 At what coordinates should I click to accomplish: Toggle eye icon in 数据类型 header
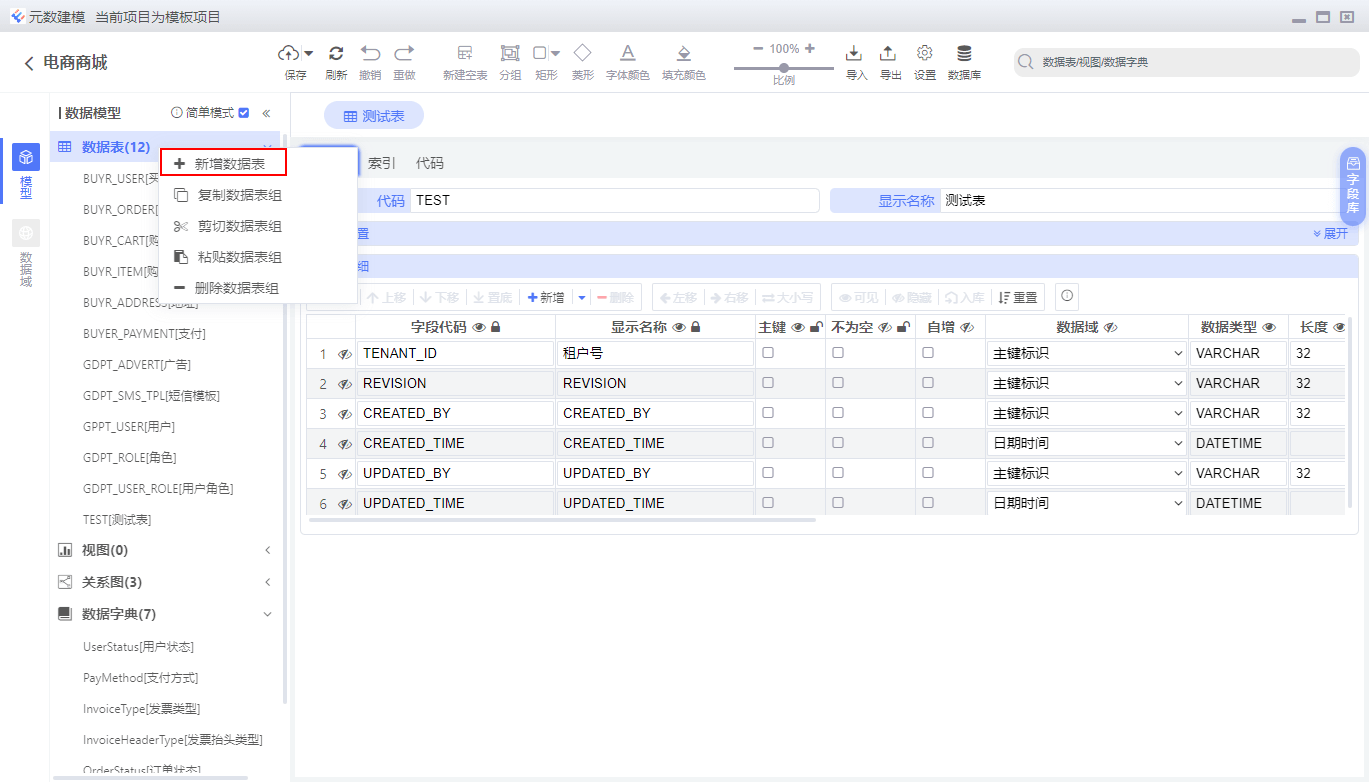pyautogui.click(x=1269, y=327)
